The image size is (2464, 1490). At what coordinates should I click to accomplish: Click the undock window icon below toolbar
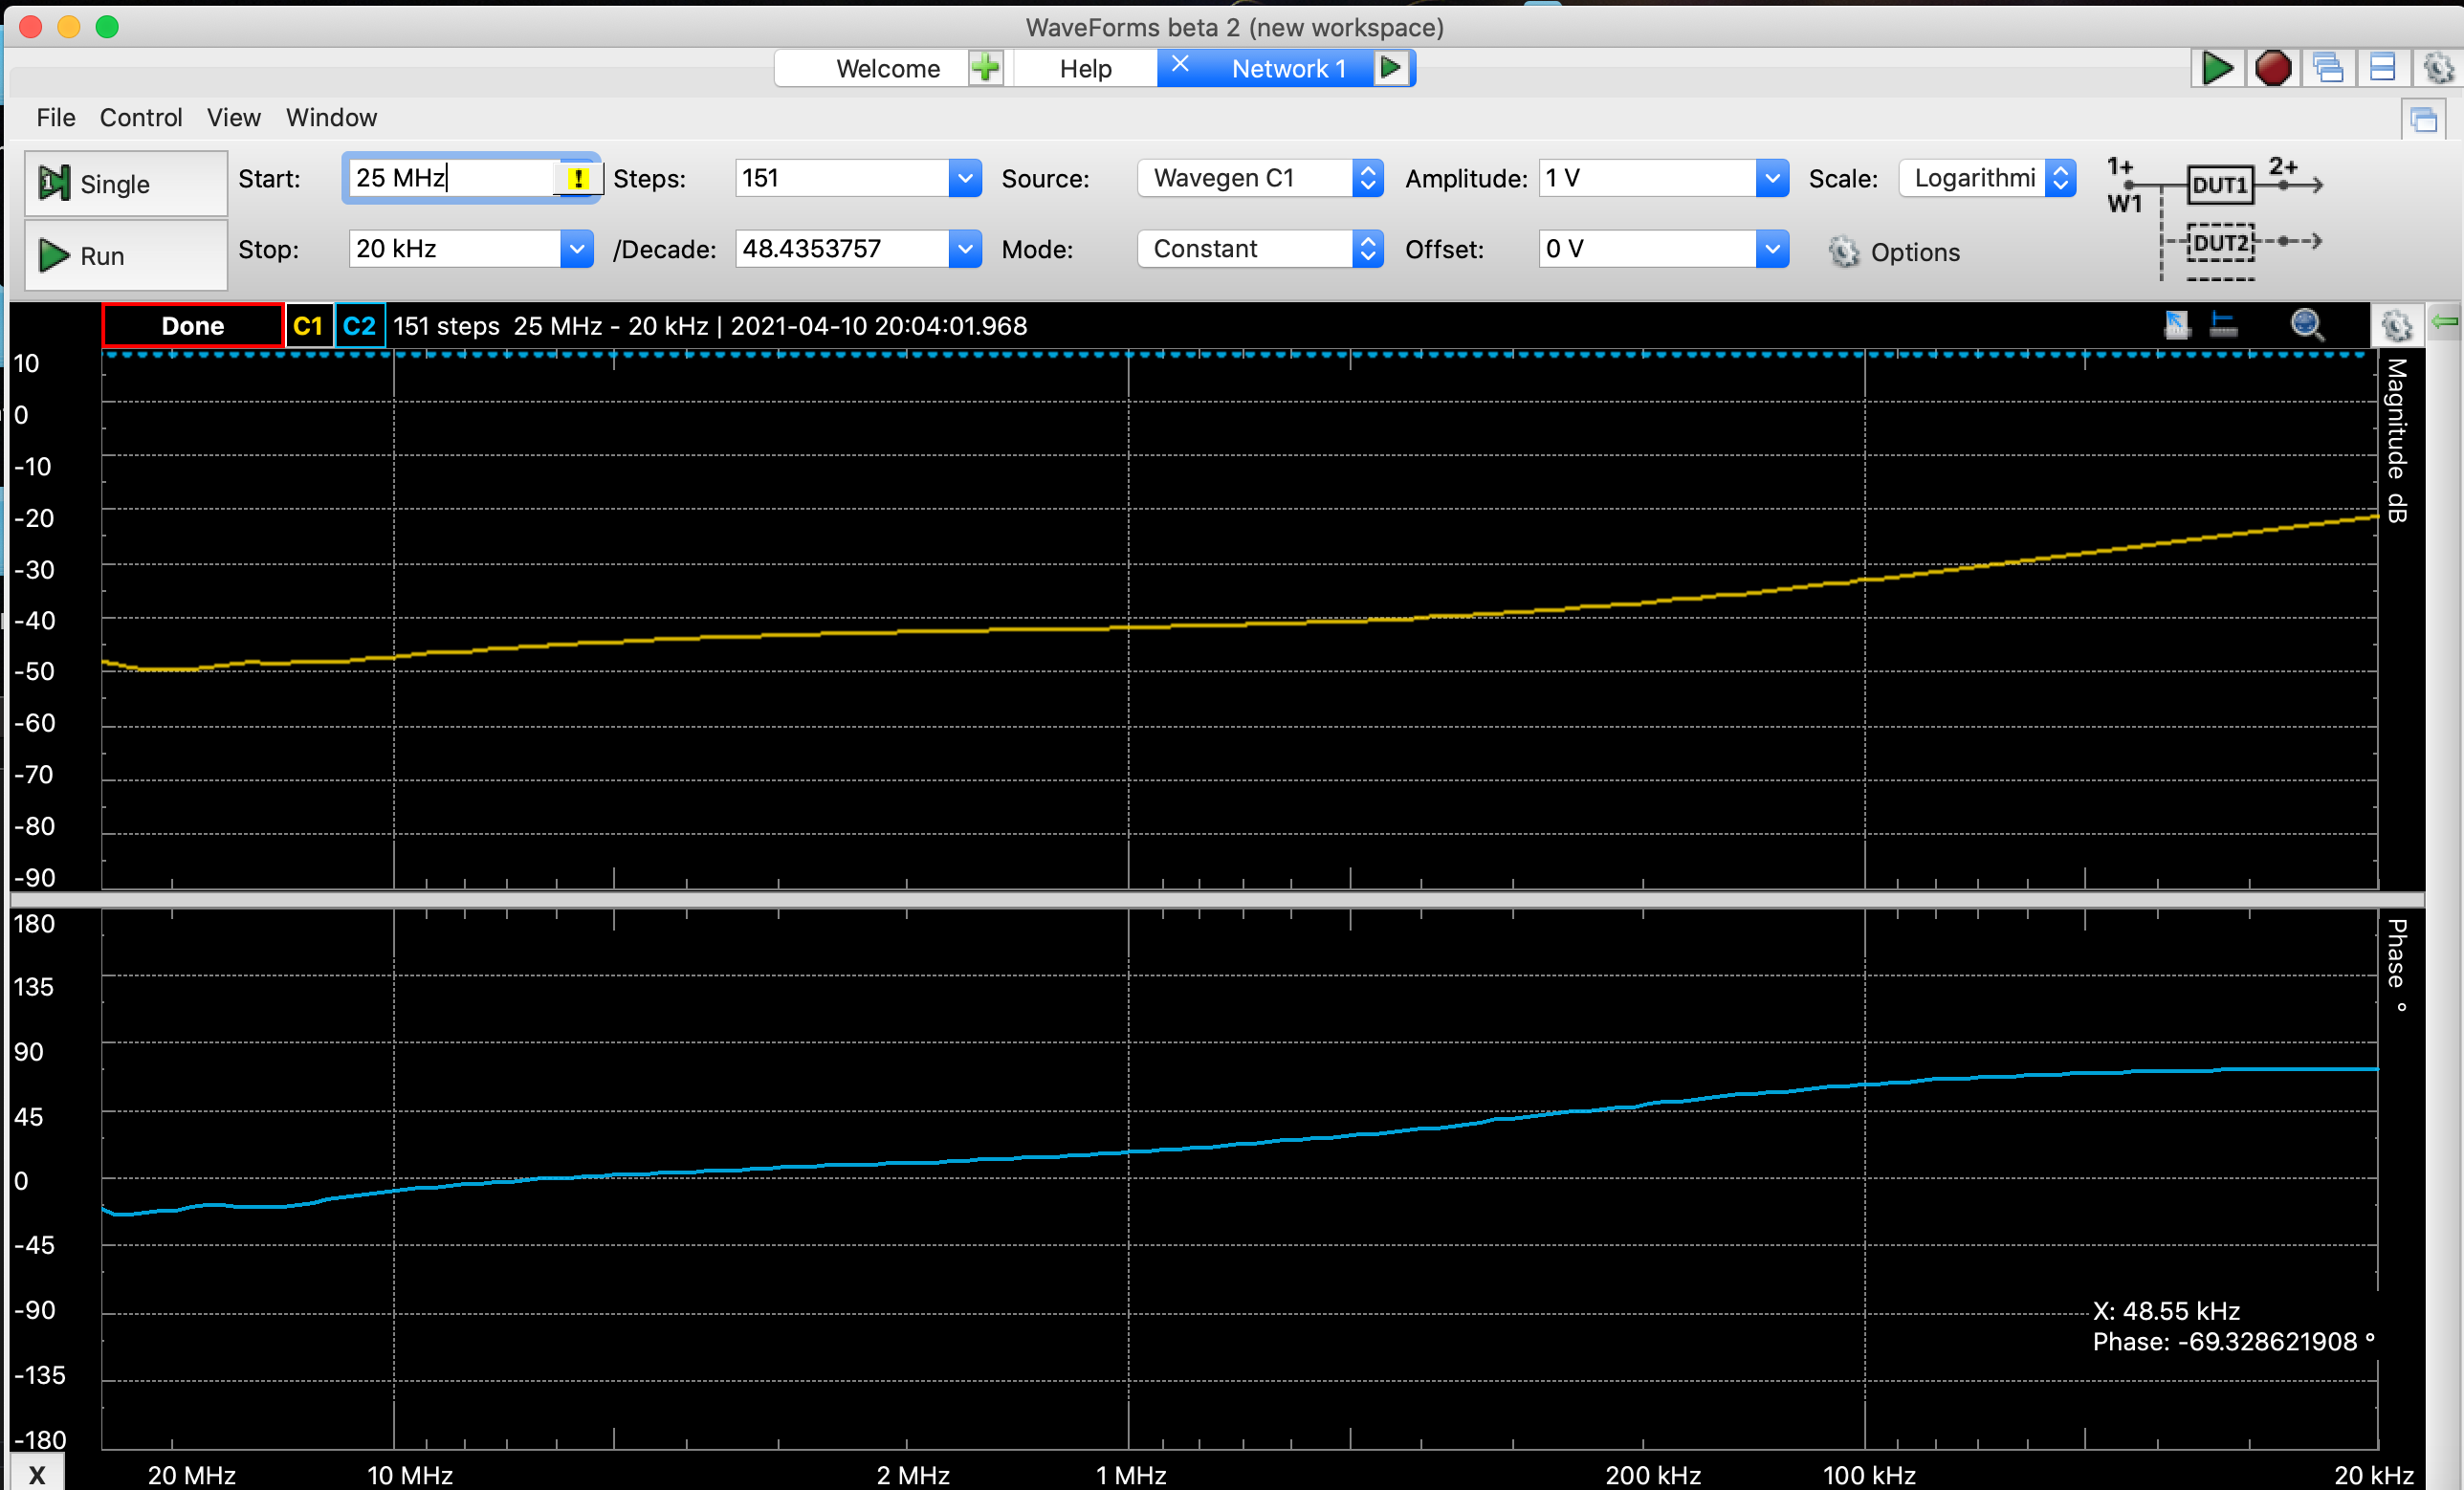(x=2424, y=121)
